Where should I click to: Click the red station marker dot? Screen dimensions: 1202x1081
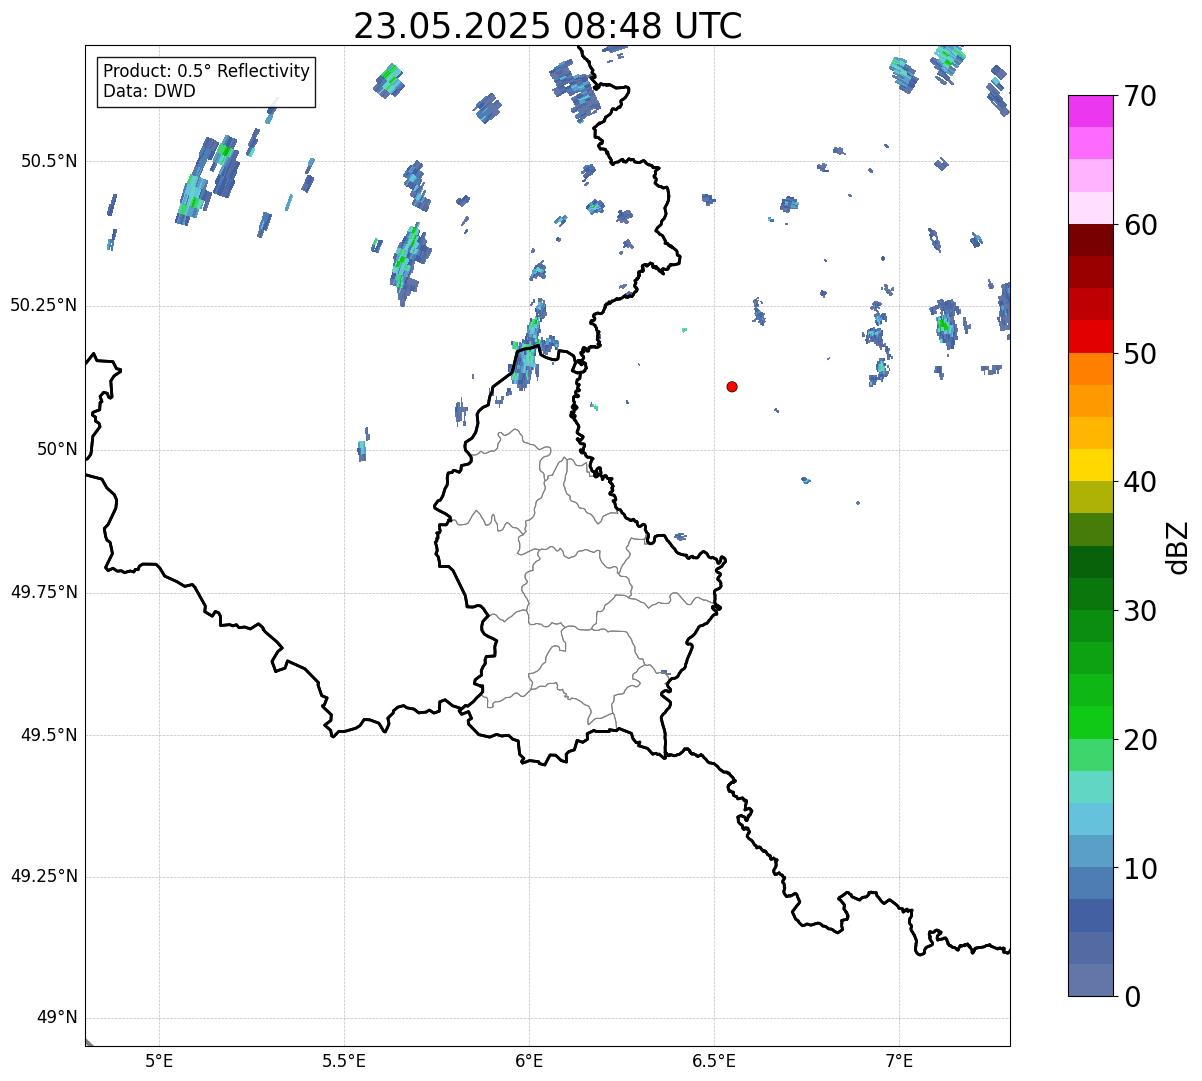pos(732,386)
